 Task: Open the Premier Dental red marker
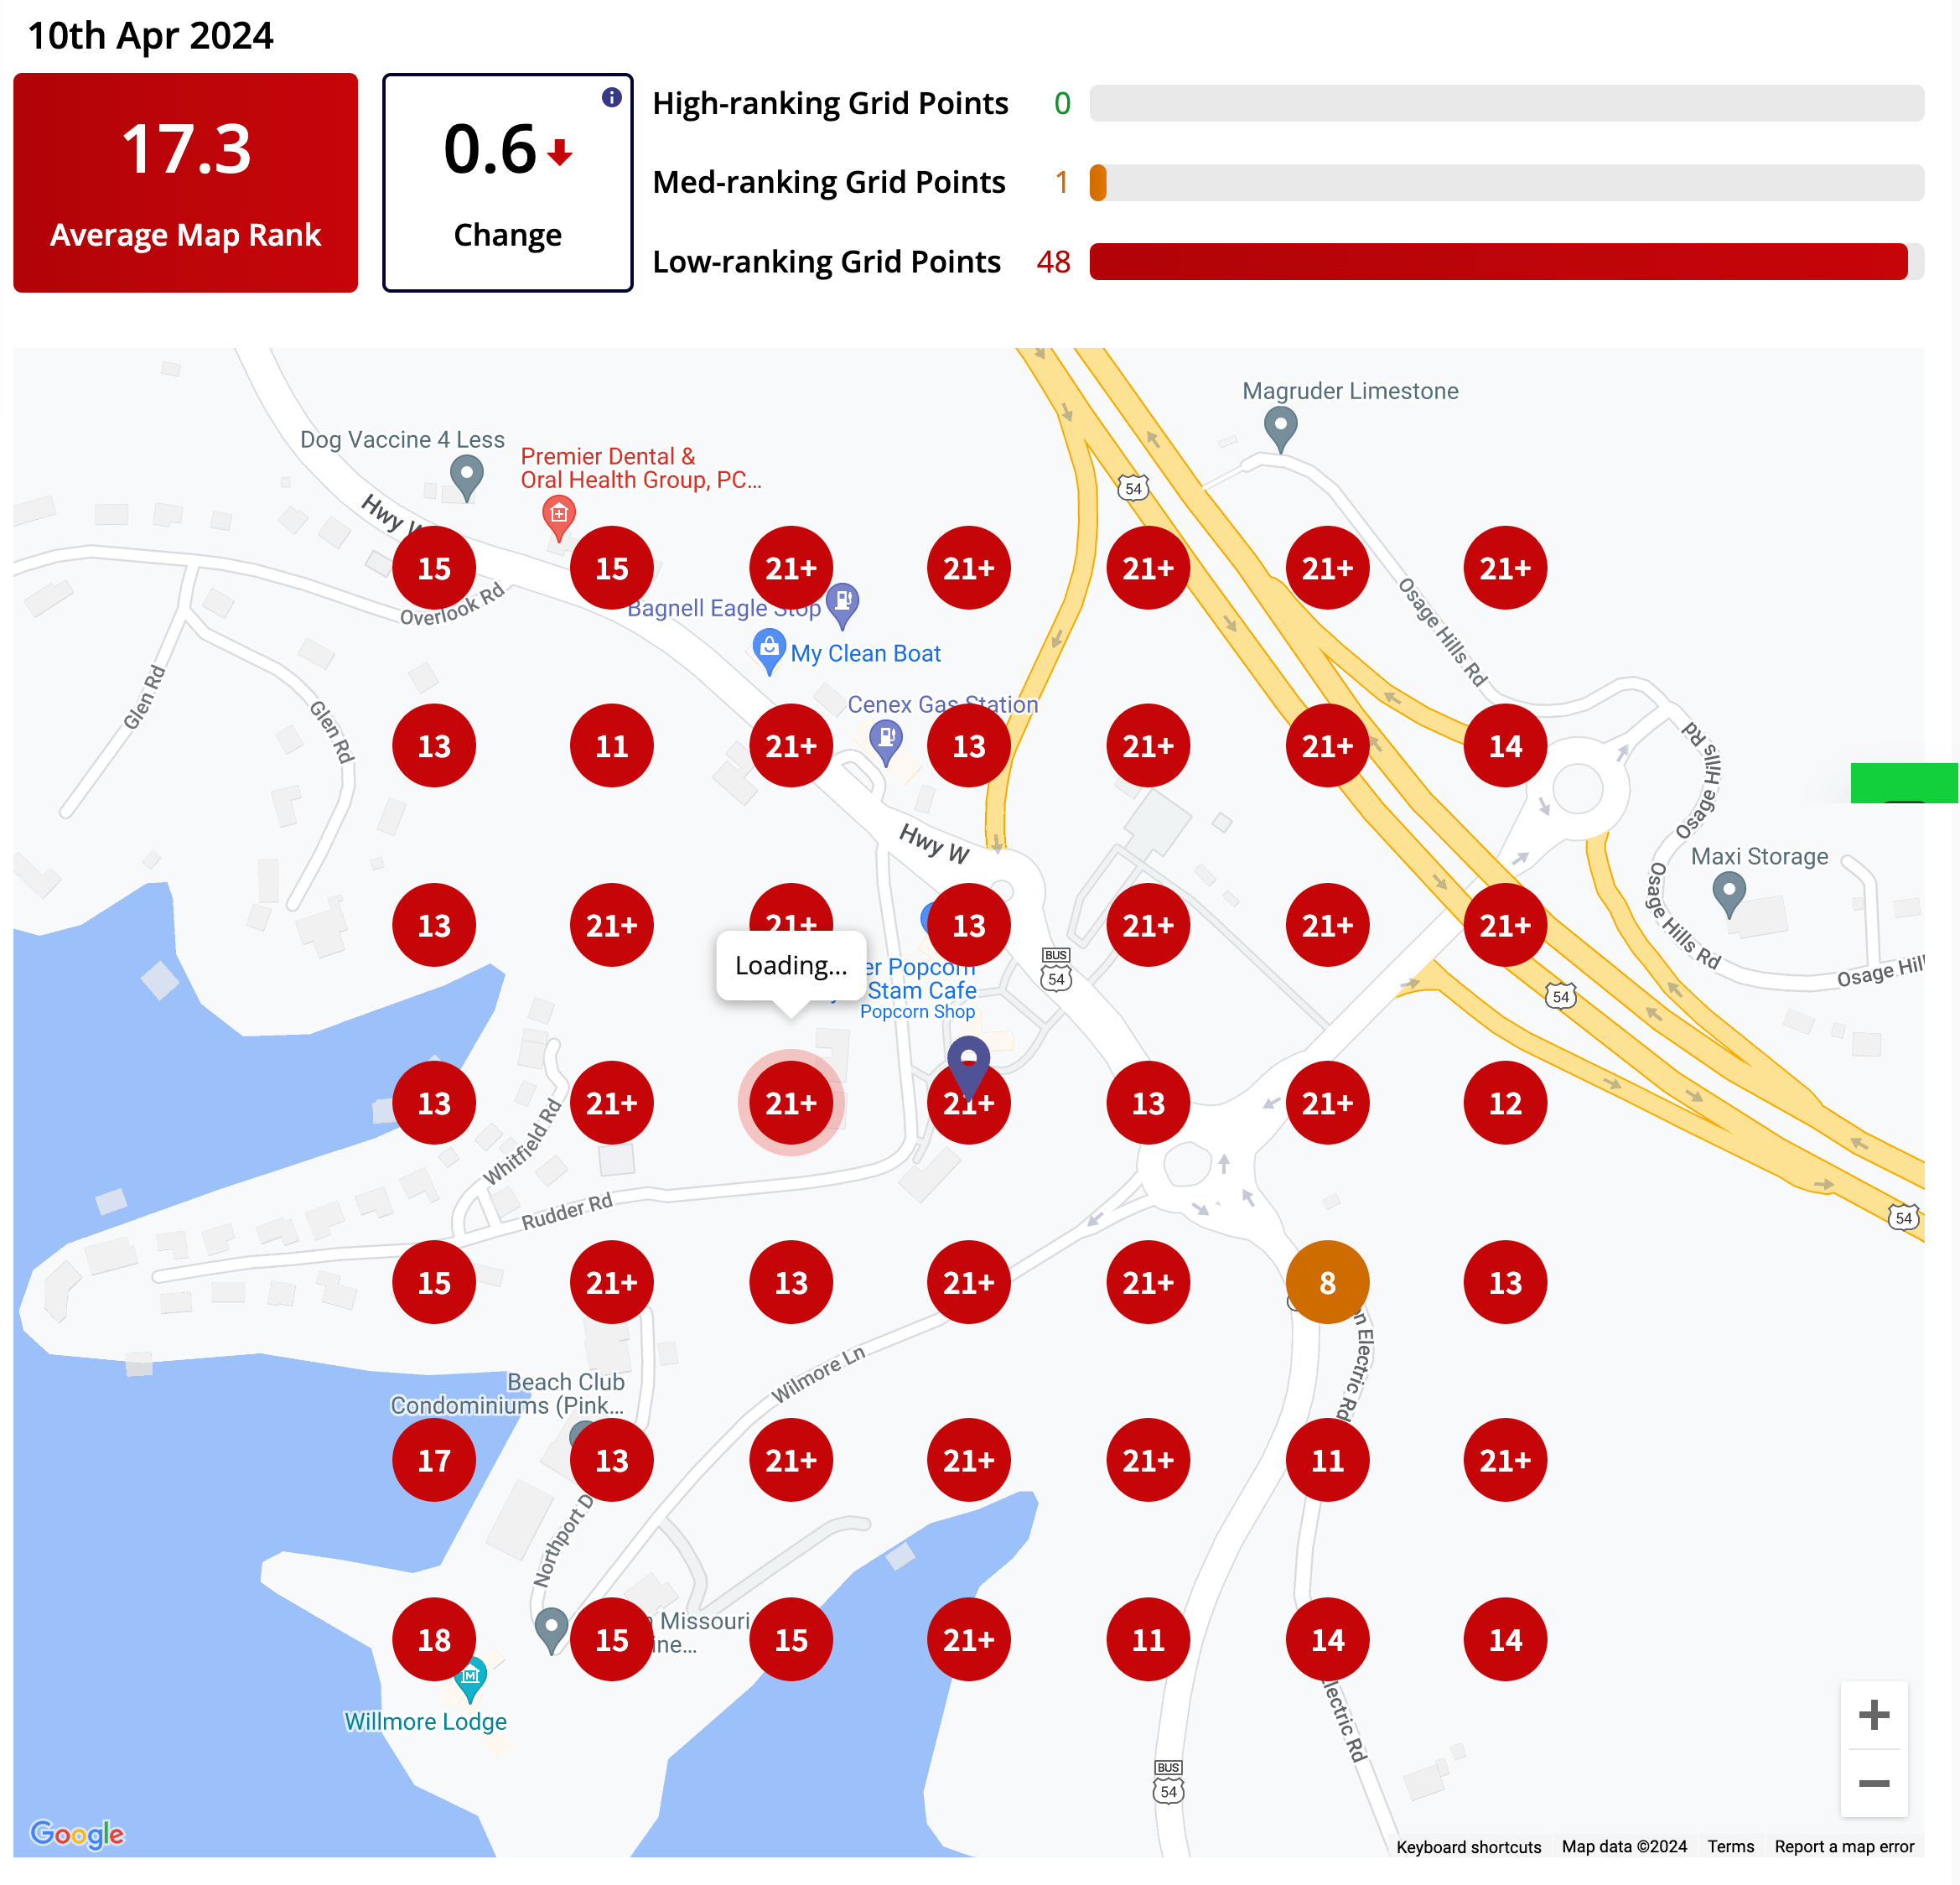point(558,518)
